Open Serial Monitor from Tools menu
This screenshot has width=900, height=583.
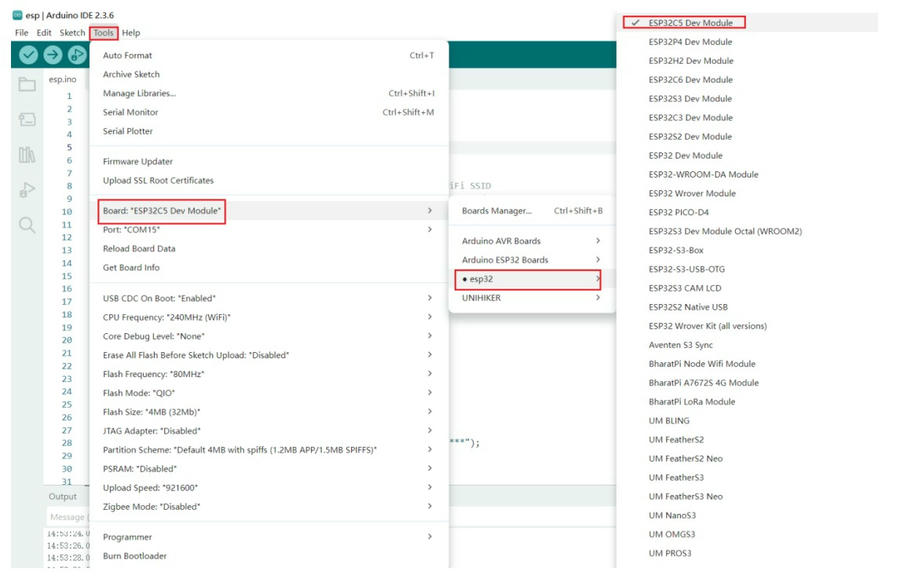[x=269, y=112]
